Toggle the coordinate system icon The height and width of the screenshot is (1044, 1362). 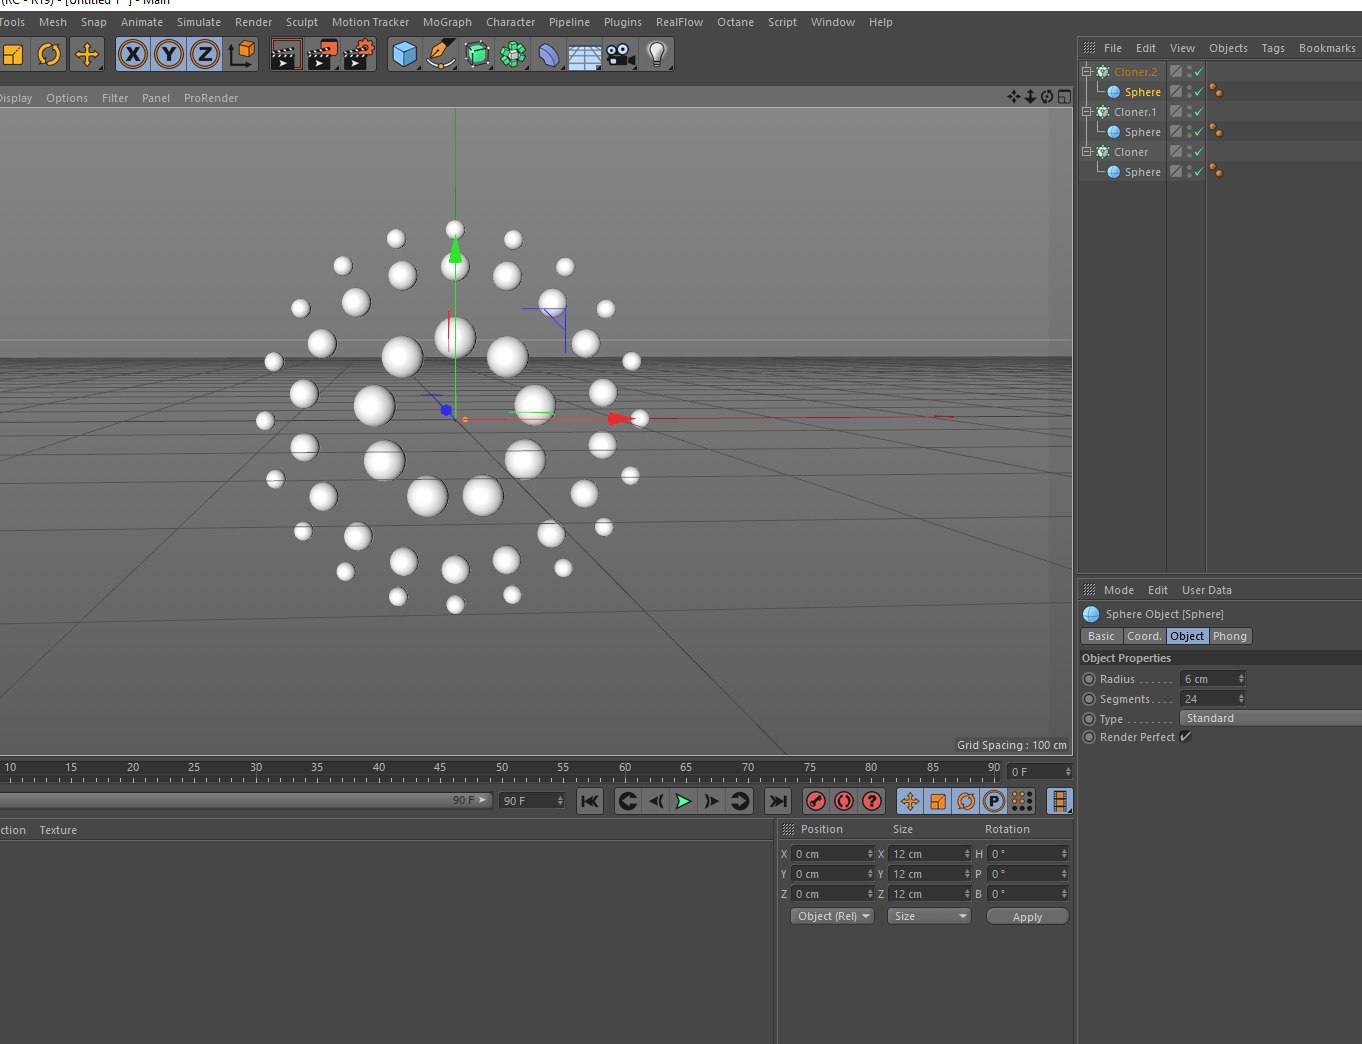tap(242, 54)
